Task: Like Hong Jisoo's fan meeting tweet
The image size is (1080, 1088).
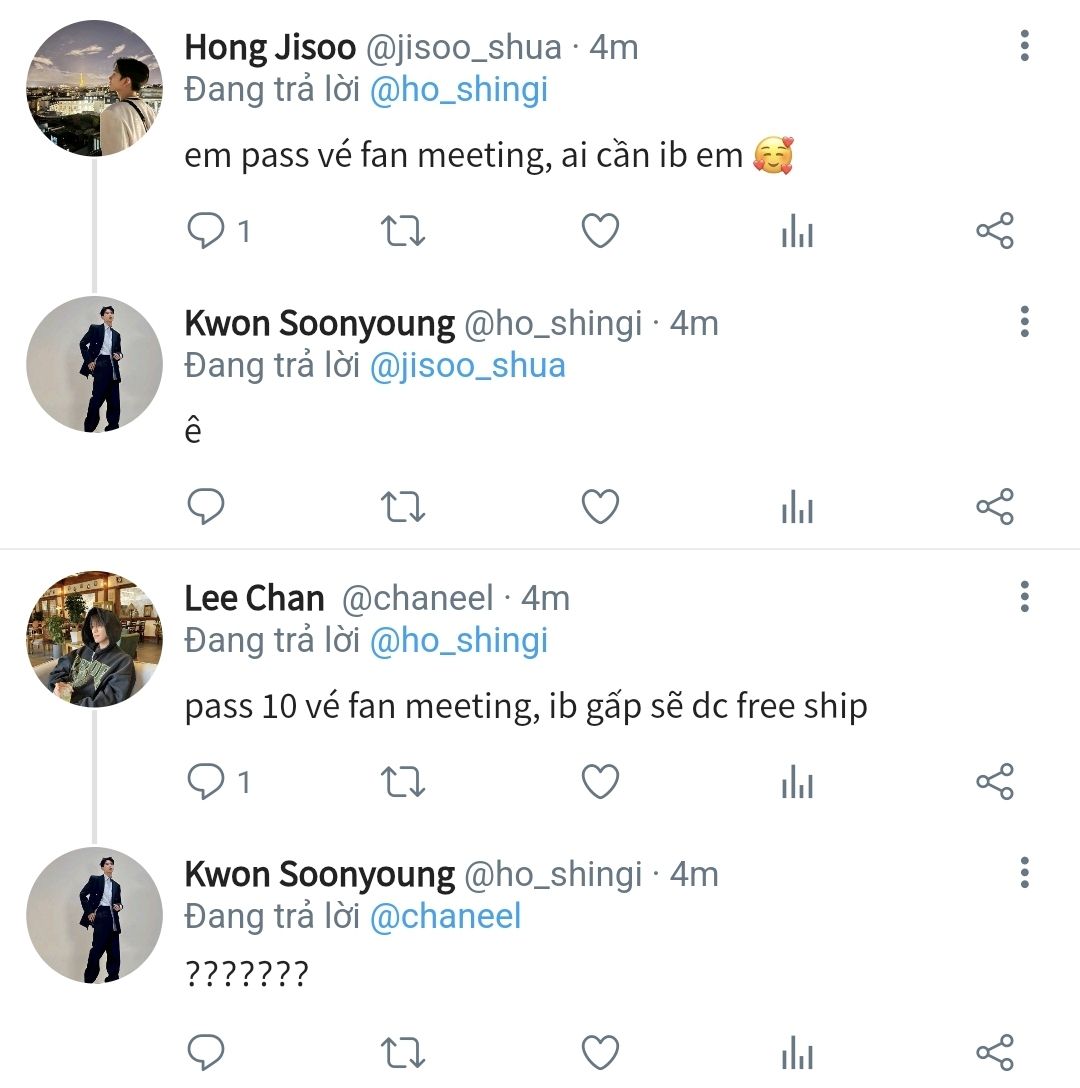Action: [600, 231]
